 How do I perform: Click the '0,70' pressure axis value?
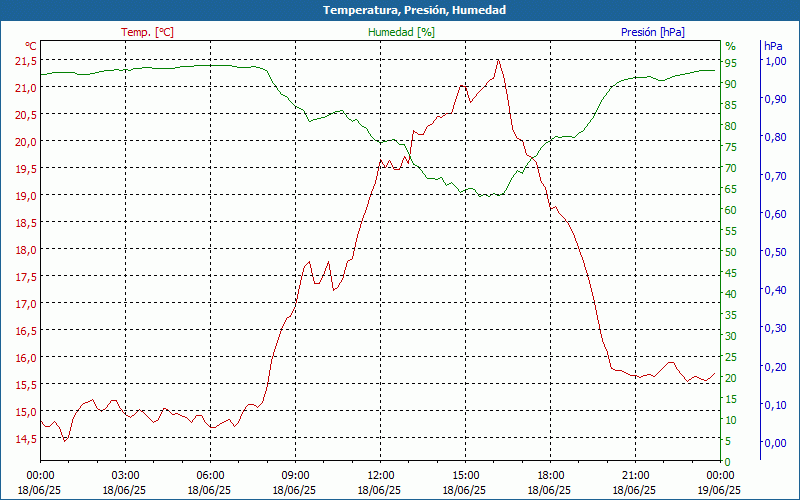point(776,176)
